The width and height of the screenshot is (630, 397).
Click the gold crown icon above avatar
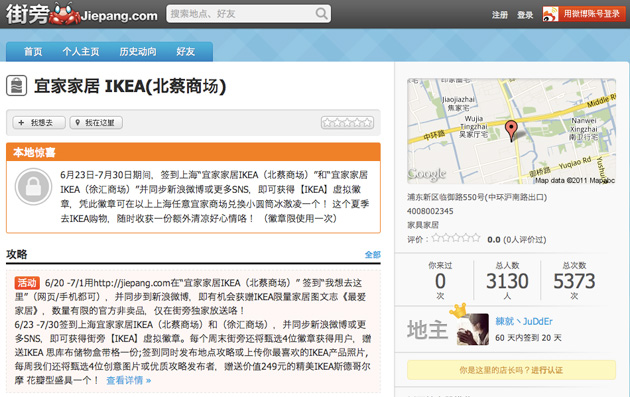[458, 311]
